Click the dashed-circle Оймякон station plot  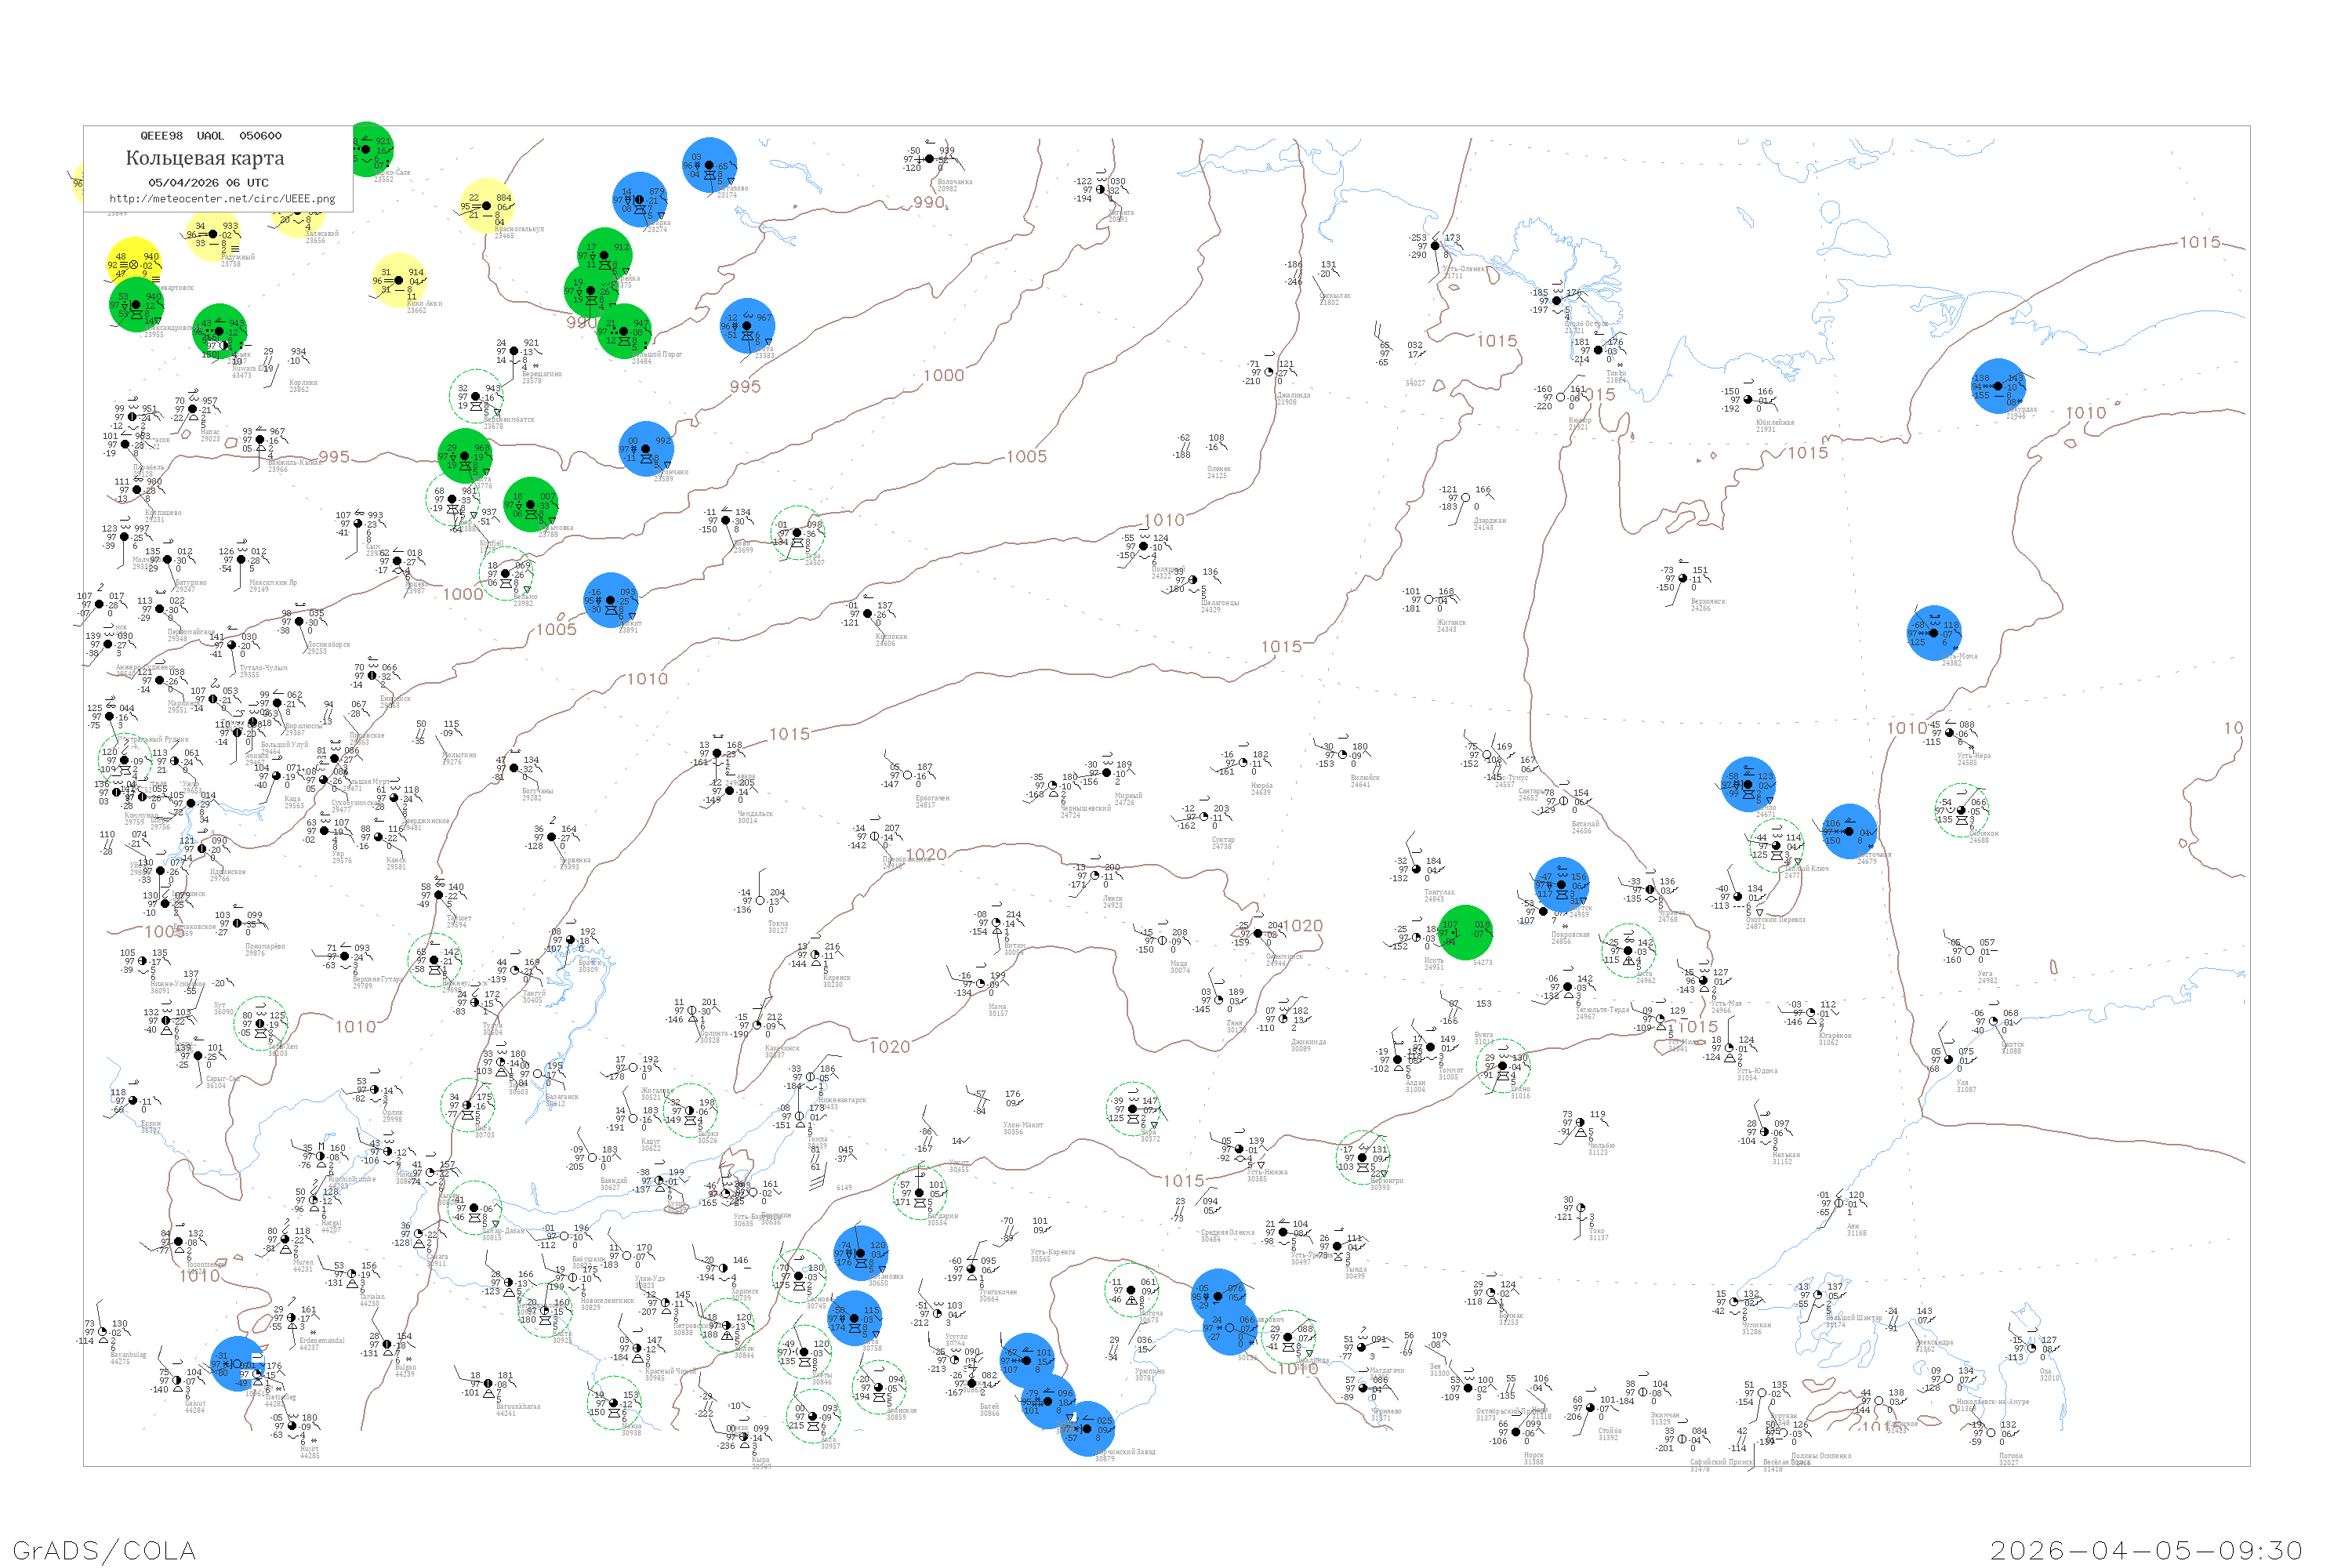[1961, 810]
